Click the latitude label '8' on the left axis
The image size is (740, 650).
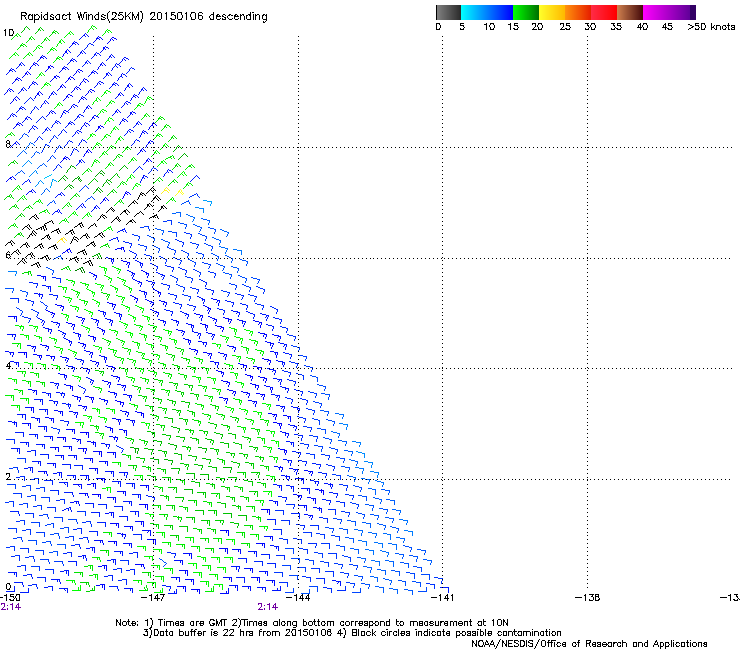pyautogui.click(x=8, y=144)
